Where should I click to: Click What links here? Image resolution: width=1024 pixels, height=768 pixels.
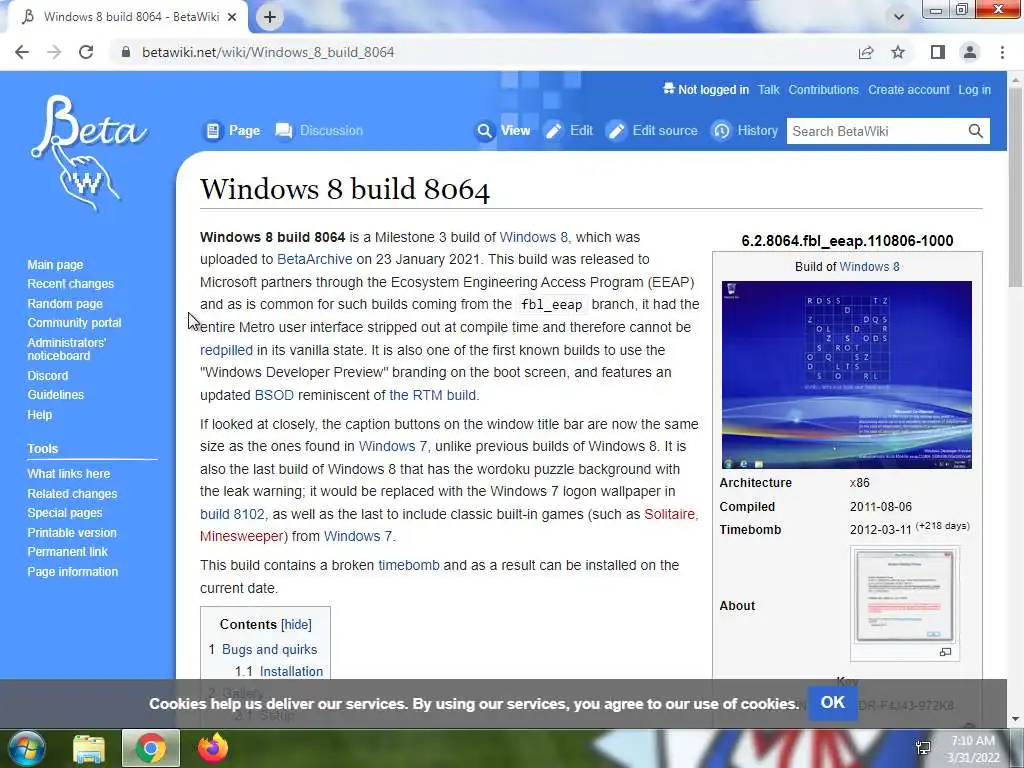[69, 473]
